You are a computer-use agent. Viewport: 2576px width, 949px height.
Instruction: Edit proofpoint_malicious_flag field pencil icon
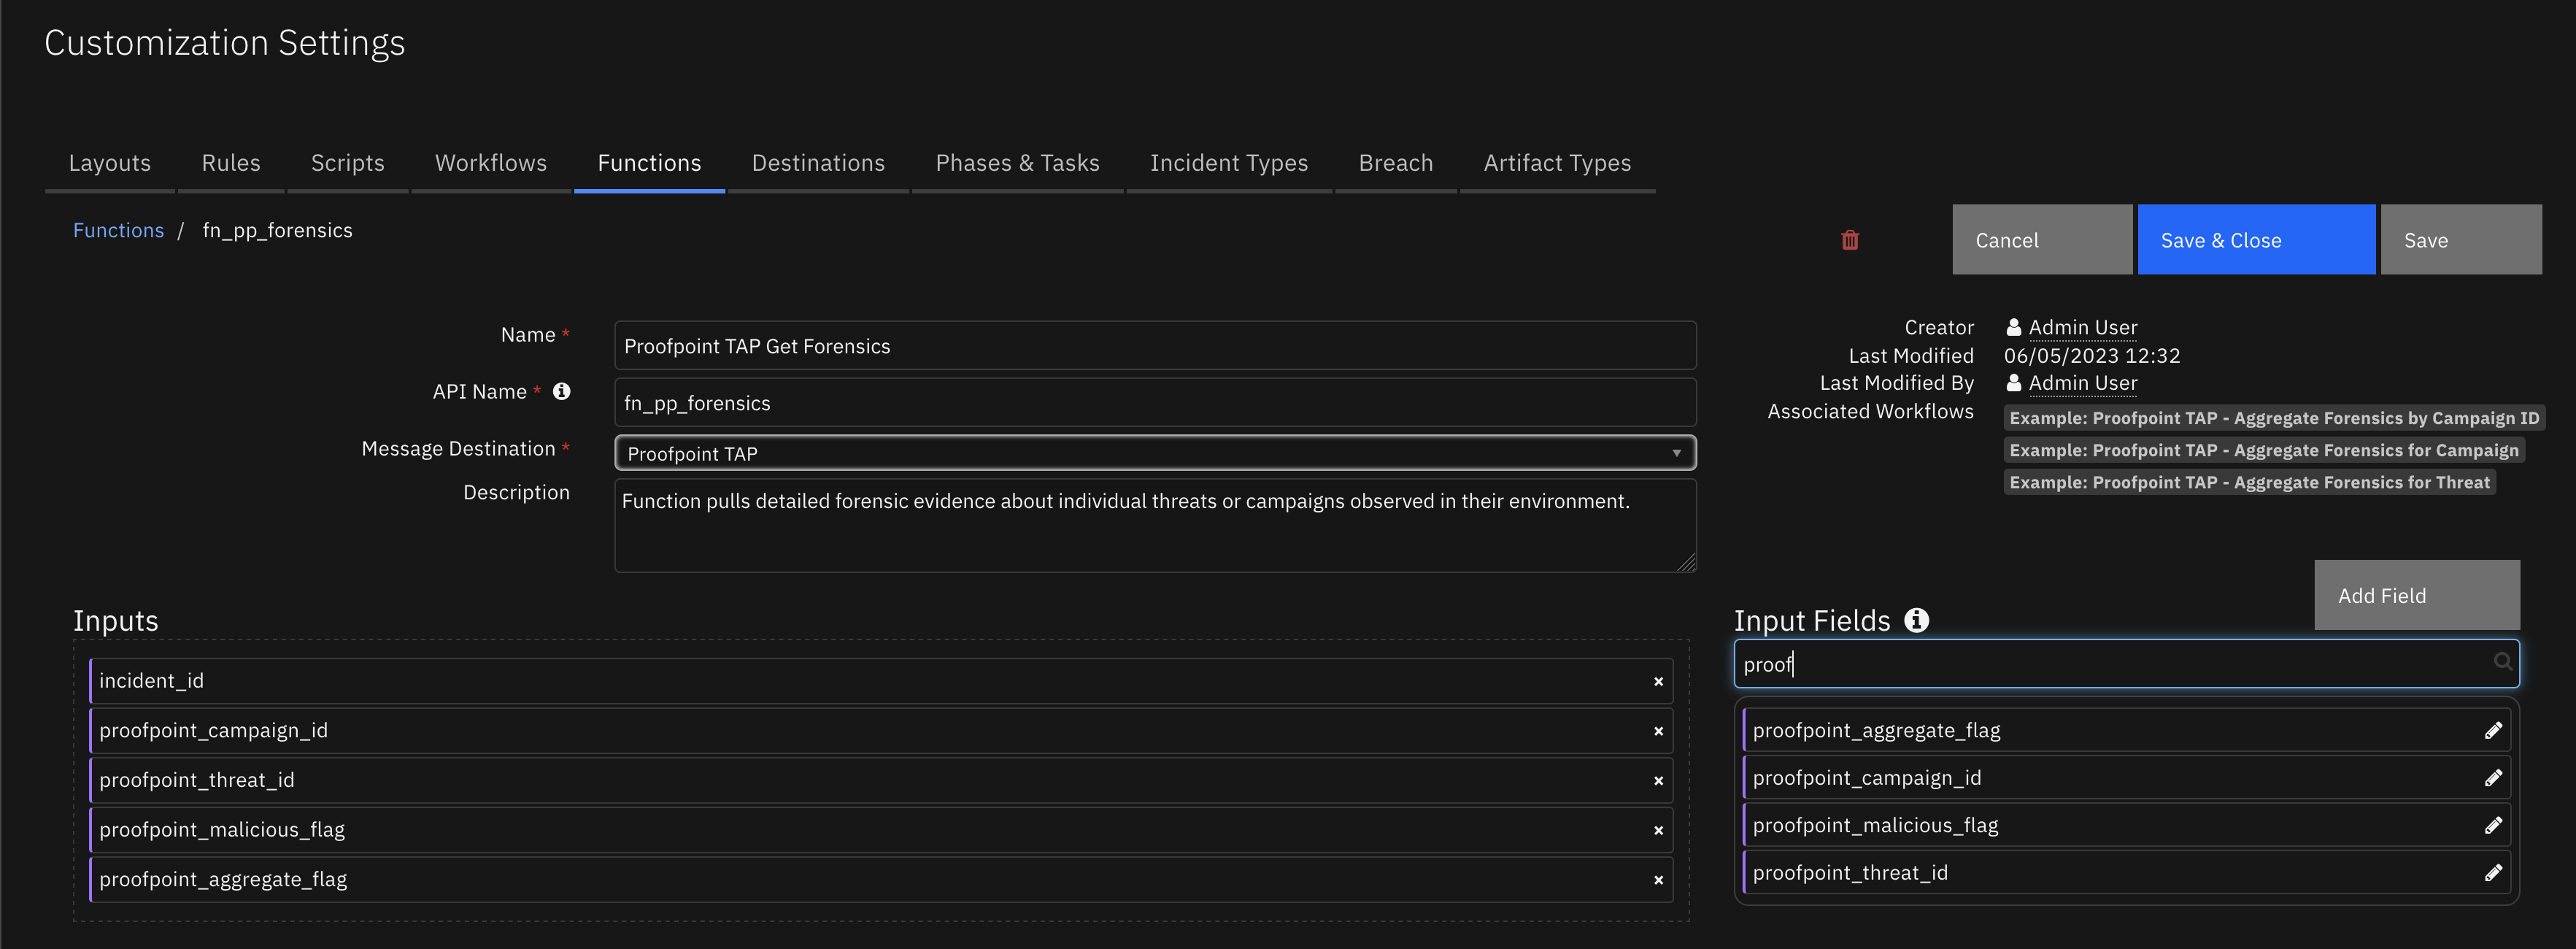(x=2493, y=826)
